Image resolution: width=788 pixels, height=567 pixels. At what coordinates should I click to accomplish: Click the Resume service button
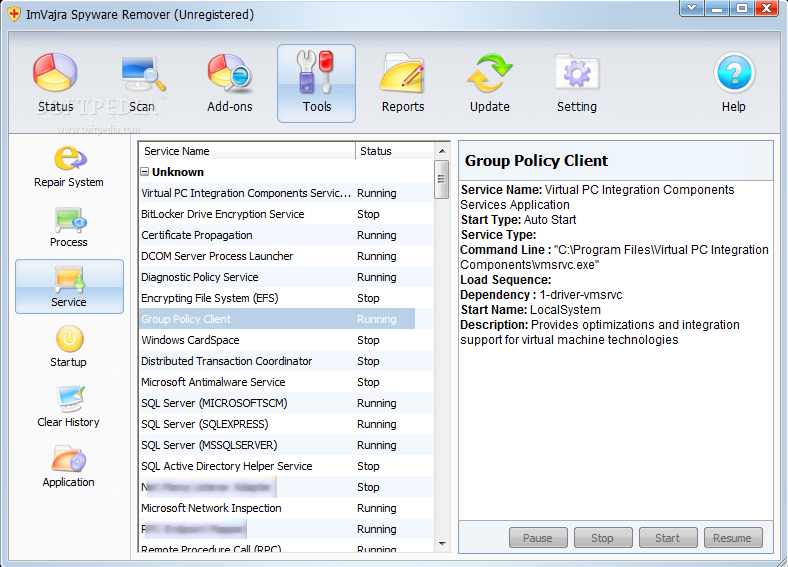(x=733, y=538)
